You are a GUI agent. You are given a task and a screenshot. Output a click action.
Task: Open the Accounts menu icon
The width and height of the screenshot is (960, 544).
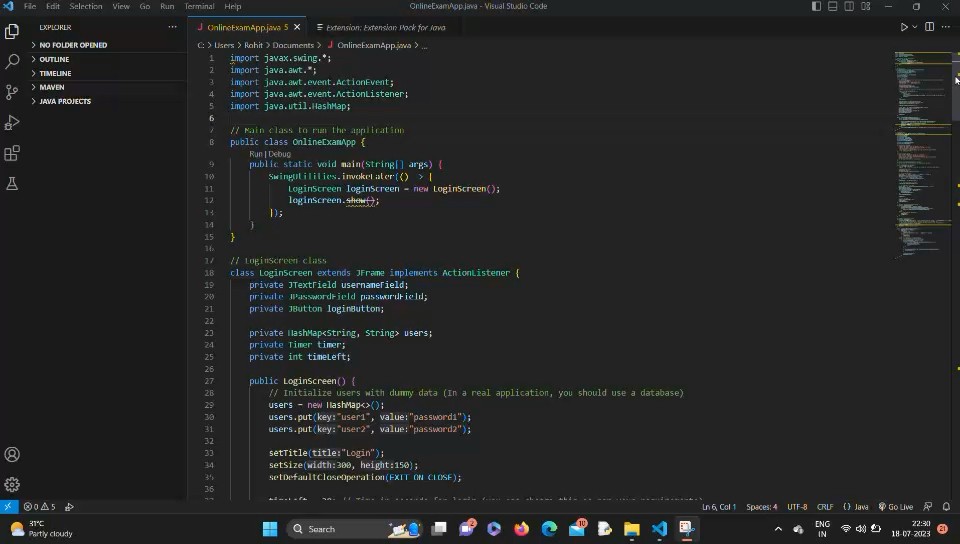tap(12, 454)
